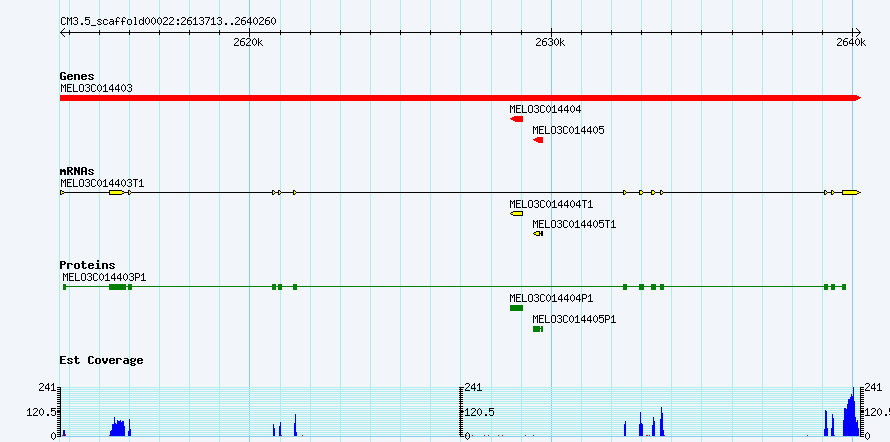This screenshot has width=890, height=442.
Task: Click the MELO3C014404P1 protein label
Action: click(551, 298)
